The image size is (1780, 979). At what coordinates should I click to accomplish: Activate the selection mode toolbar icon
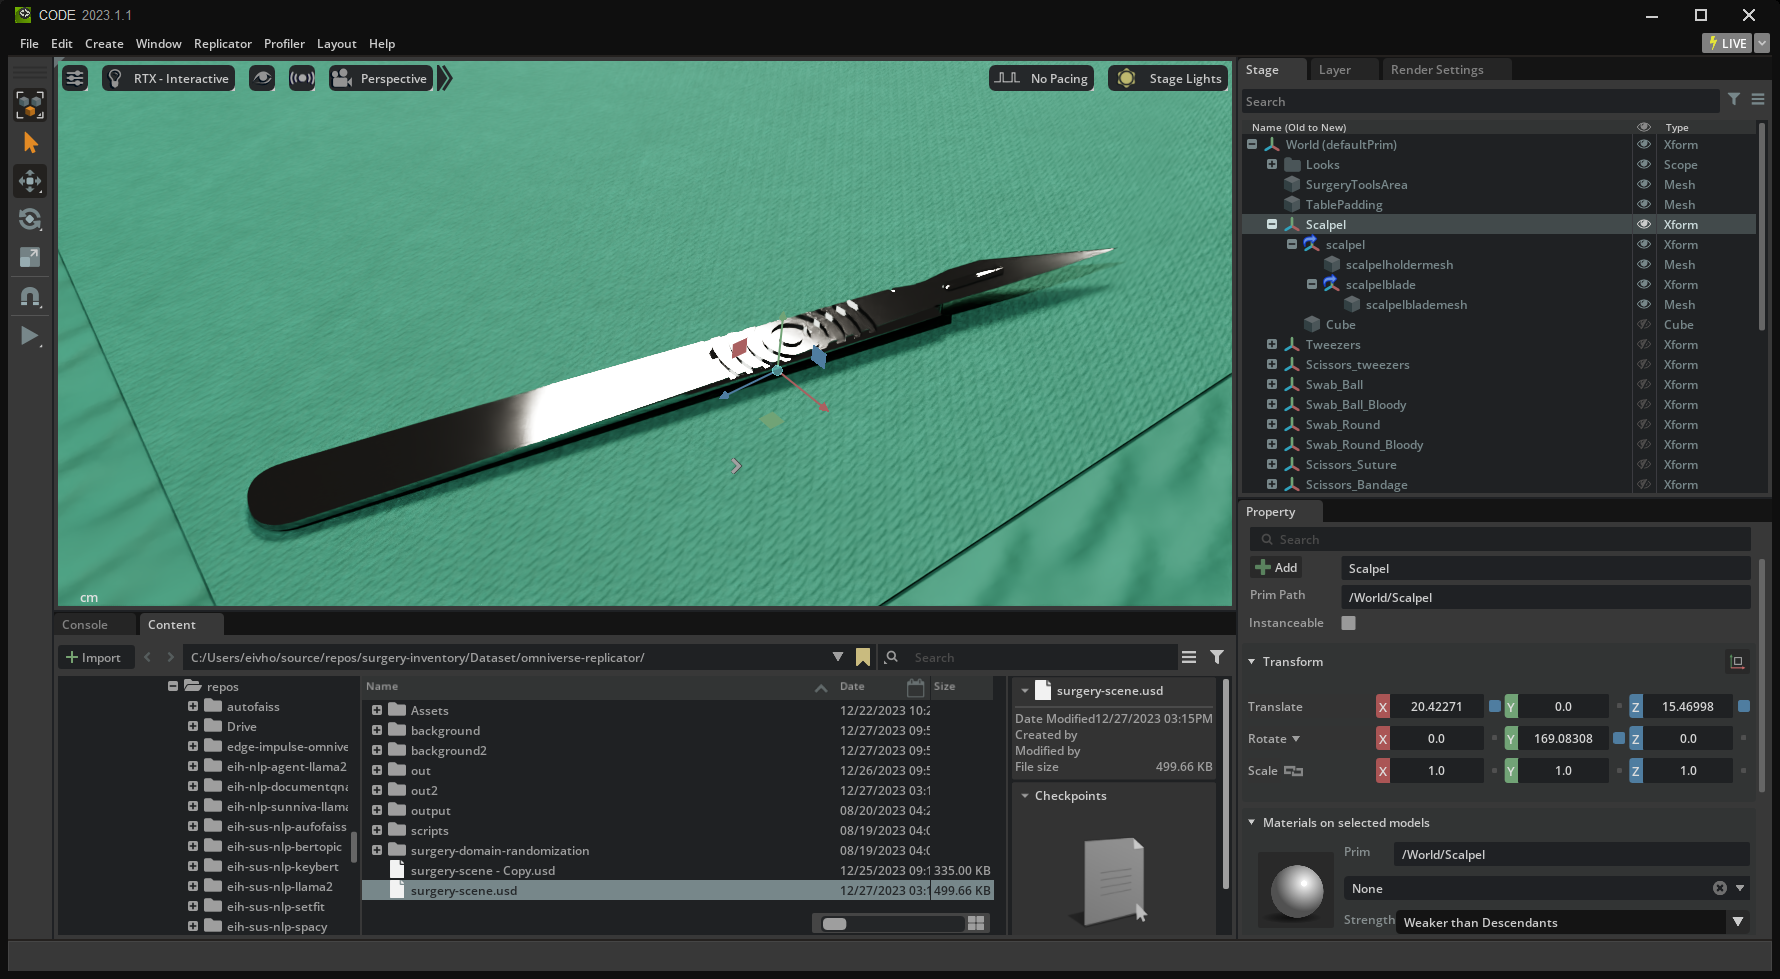[x=30, y=105]
